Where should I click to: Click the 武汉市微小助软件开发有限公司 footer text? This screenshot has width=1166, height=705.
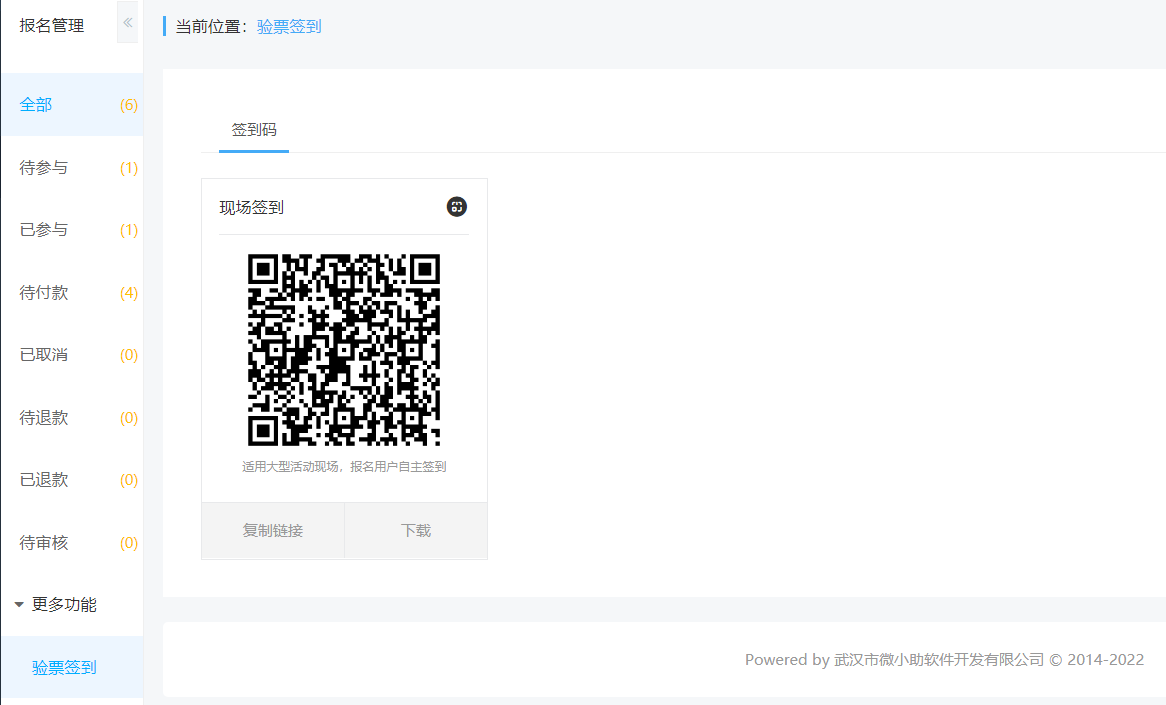939,660
